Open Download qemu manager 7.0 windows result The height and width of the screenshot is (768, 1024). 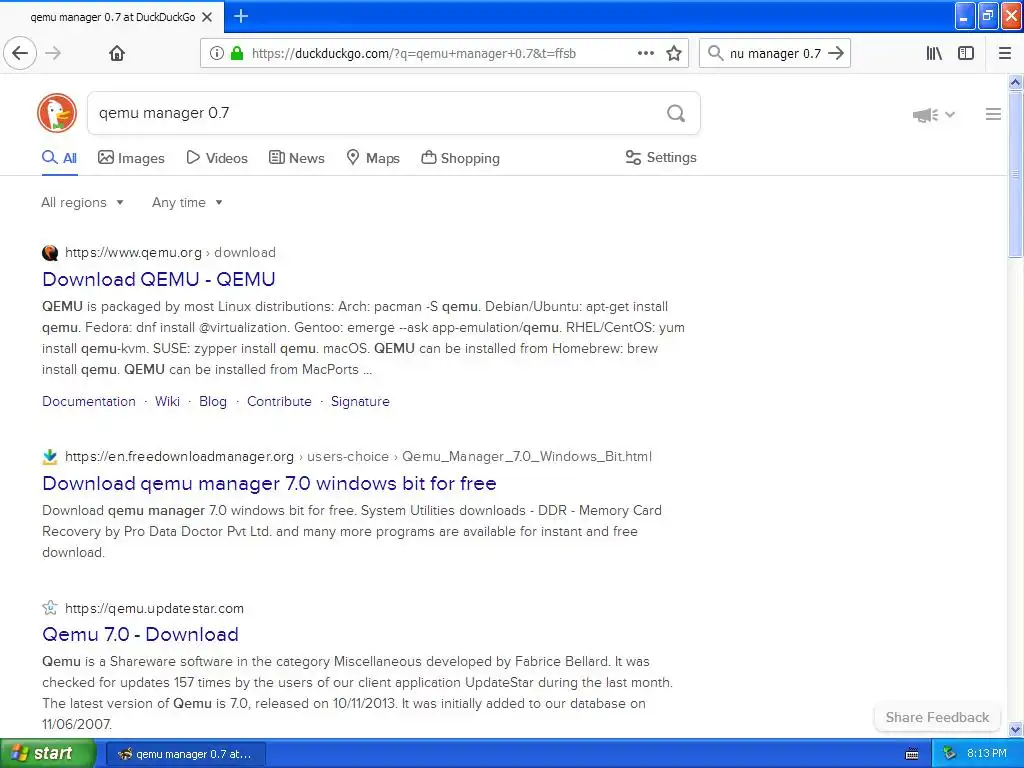click(x=269, y=483)
